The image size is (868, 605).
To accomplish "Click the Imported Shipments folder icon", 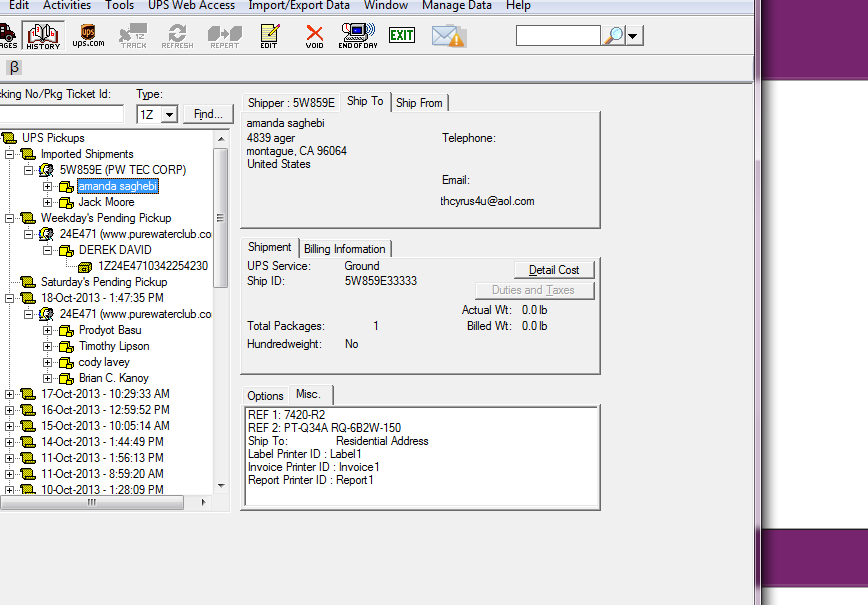I will coord(28,154).
